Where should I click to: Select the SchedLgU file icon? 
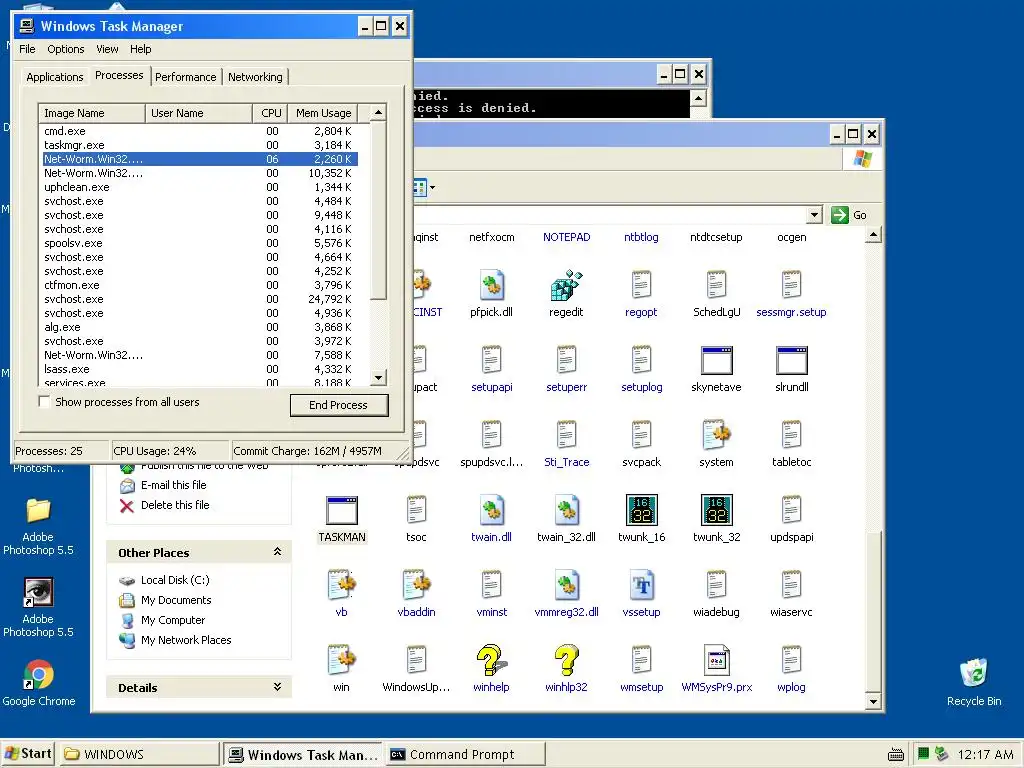click(x=716, y=285)
